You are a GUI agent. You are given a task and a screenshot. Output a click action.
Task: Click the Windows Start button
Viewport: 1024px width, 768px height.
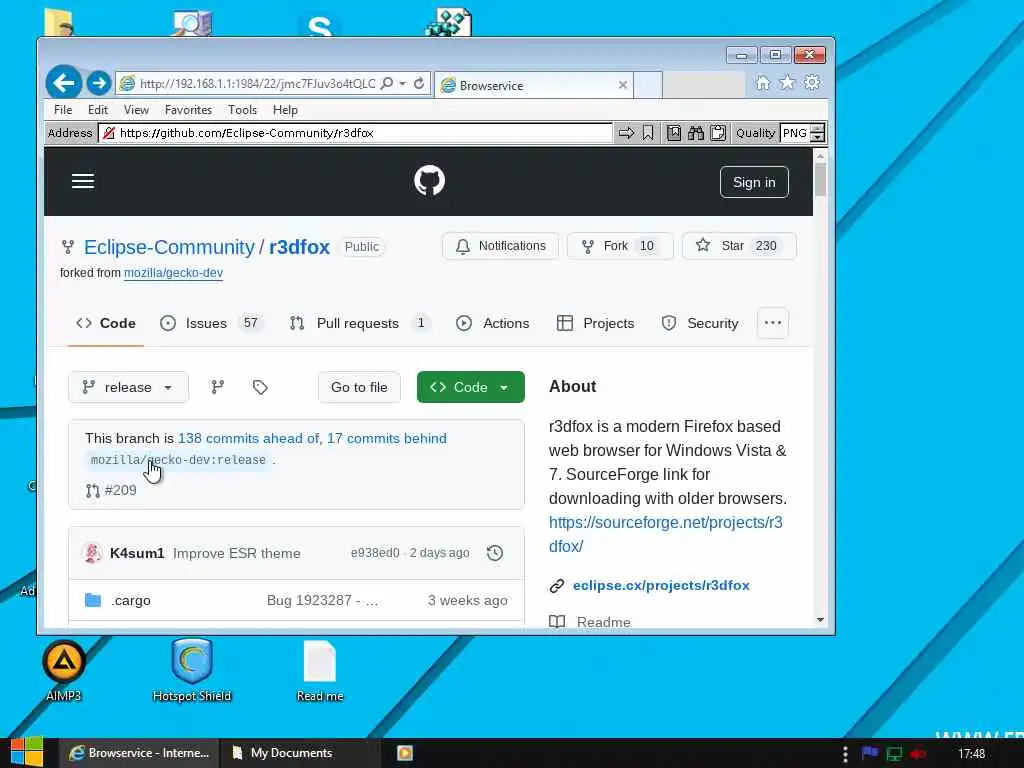pyautogui.click(x=27, y=753)
